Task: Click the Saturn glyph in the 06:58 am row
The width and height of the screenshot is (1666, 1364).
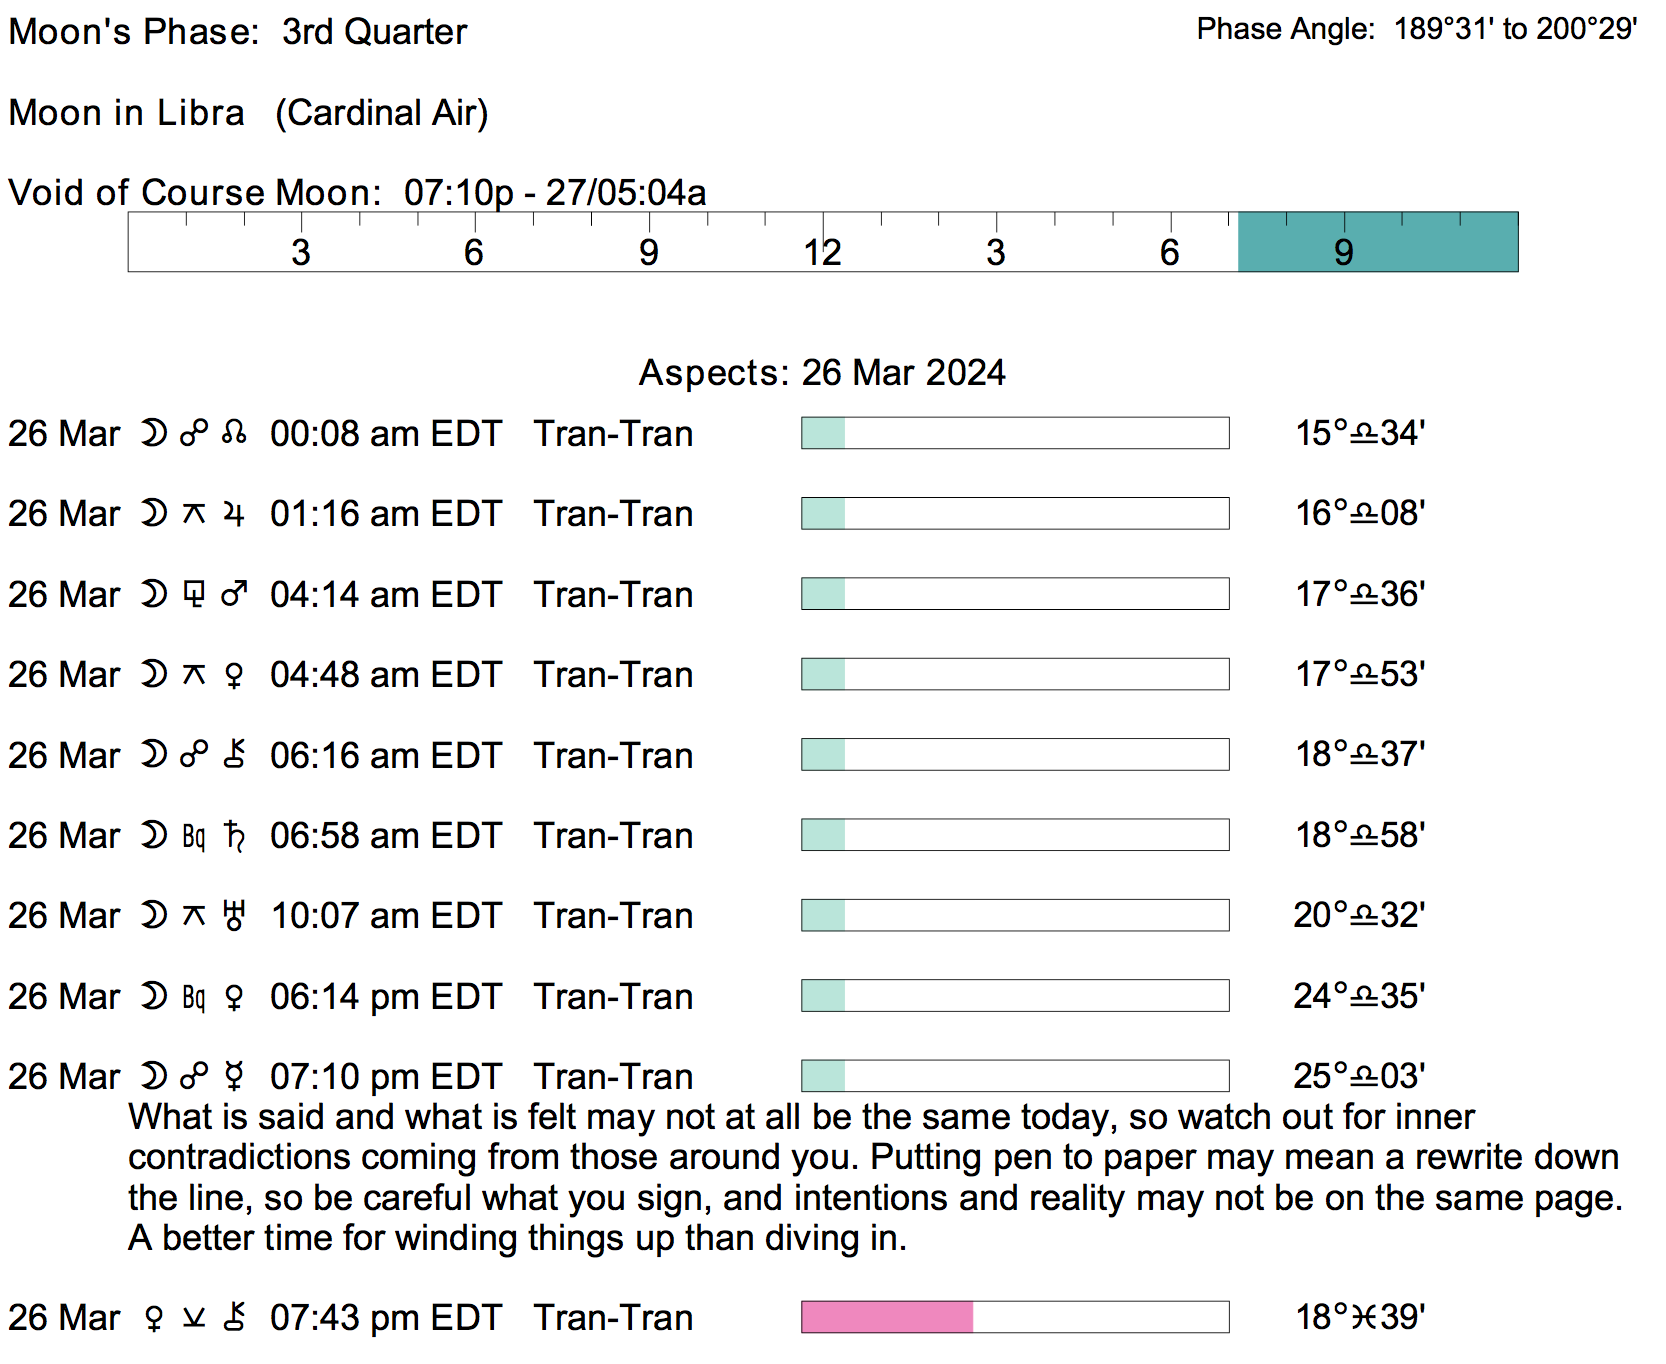Action: tap(234, 835)
